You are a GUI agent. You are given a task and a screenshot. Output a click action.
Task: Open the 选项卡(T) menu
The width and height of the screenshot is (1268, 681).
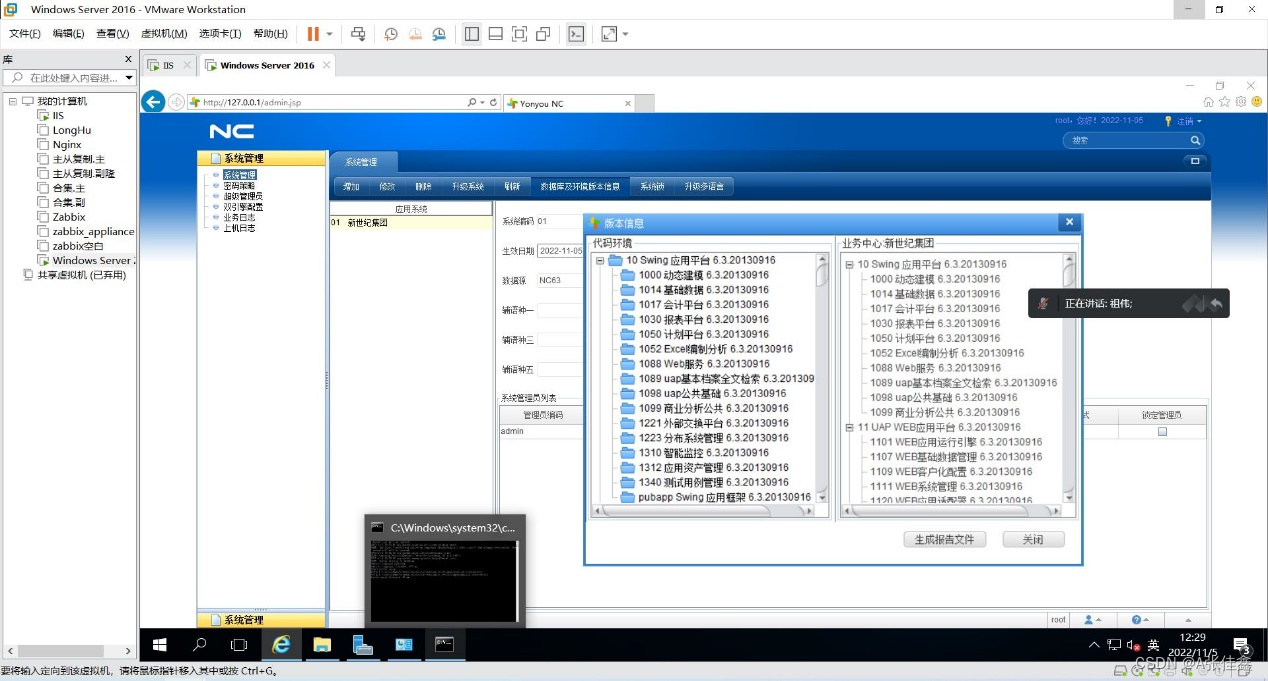[220, 34]
